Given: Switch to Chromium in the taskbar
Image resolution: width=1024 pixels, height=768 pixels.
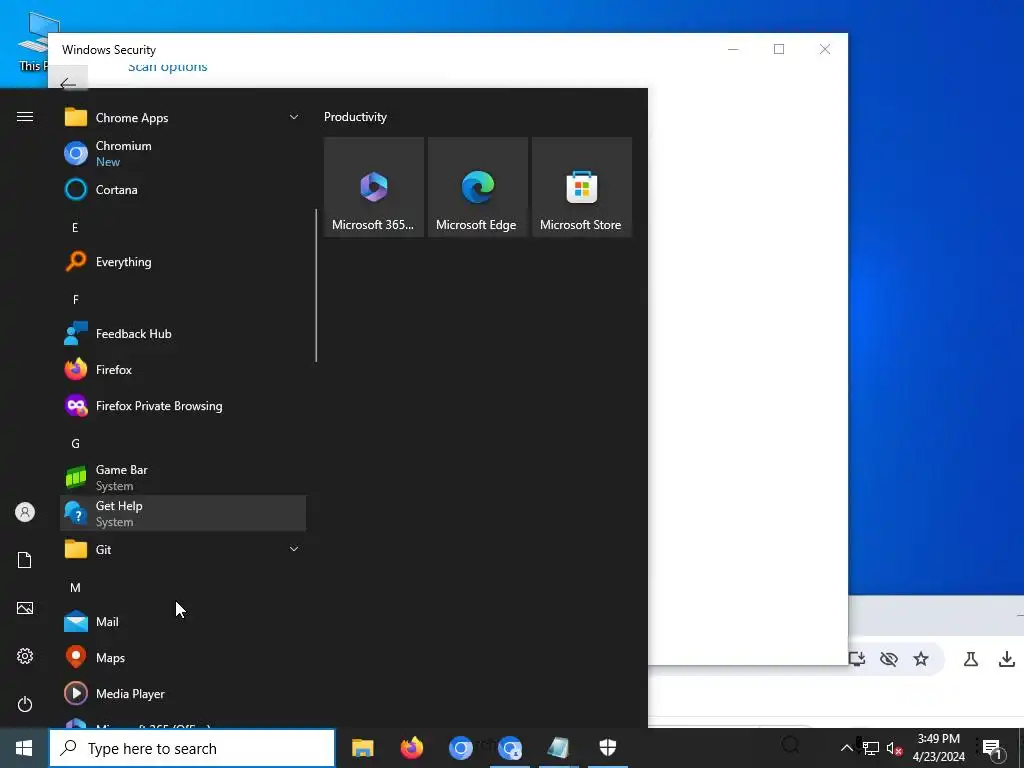Looking at the screenshot, I should pyautogui.click(x=460, y=748).
